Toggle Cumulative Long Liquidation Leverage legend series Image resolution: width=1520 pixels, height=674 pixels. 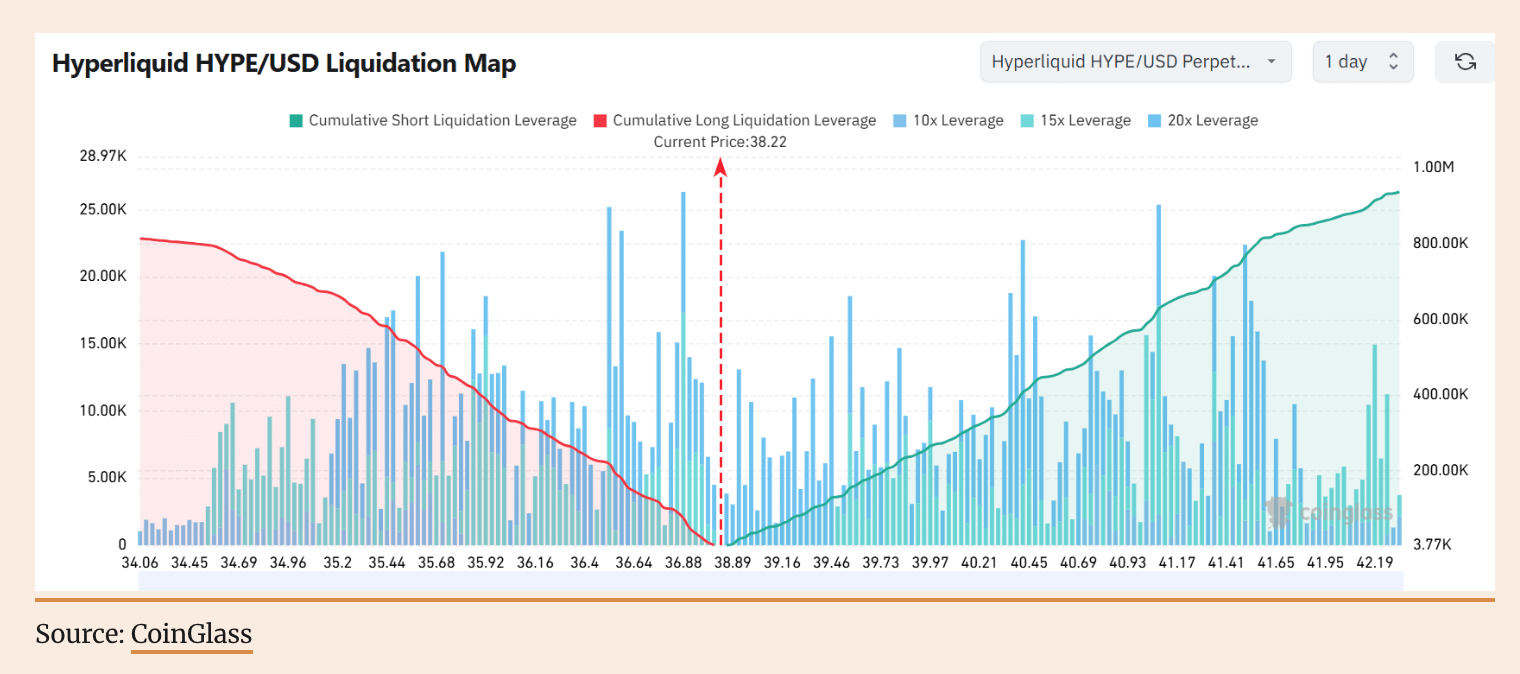point(735,121)
